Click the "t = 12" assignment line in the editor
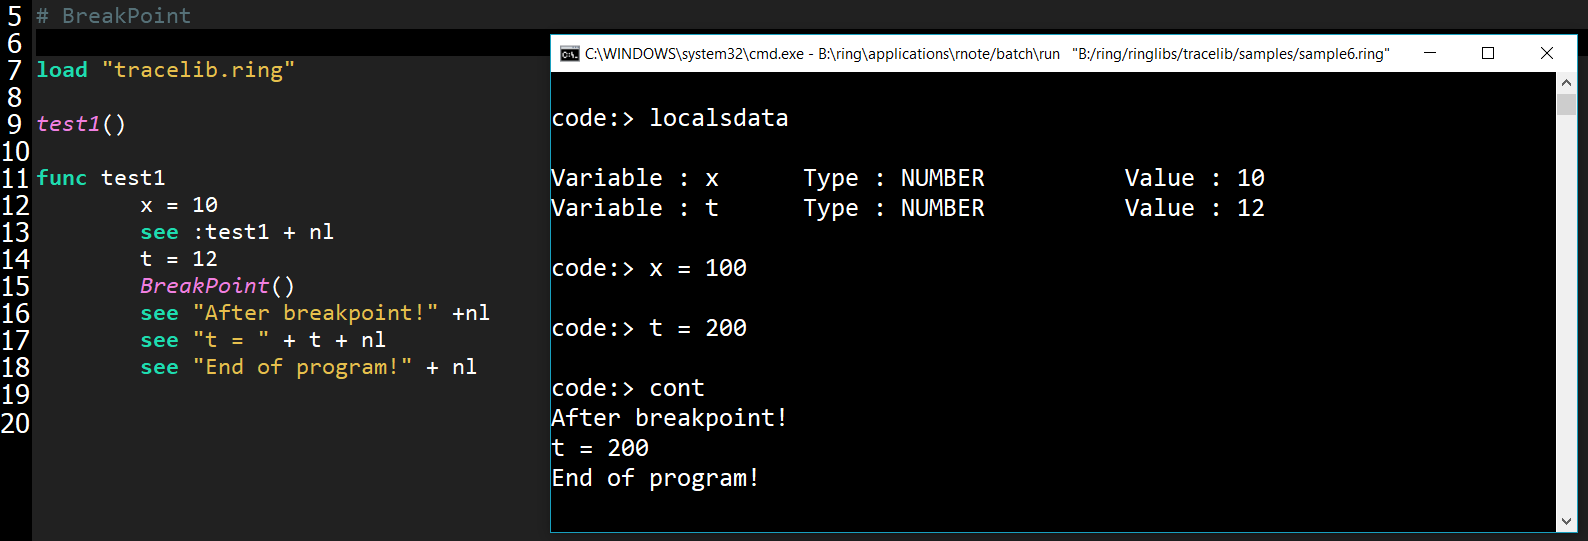The height and width of the screenshot is (541, 1588). coord(179,259)
